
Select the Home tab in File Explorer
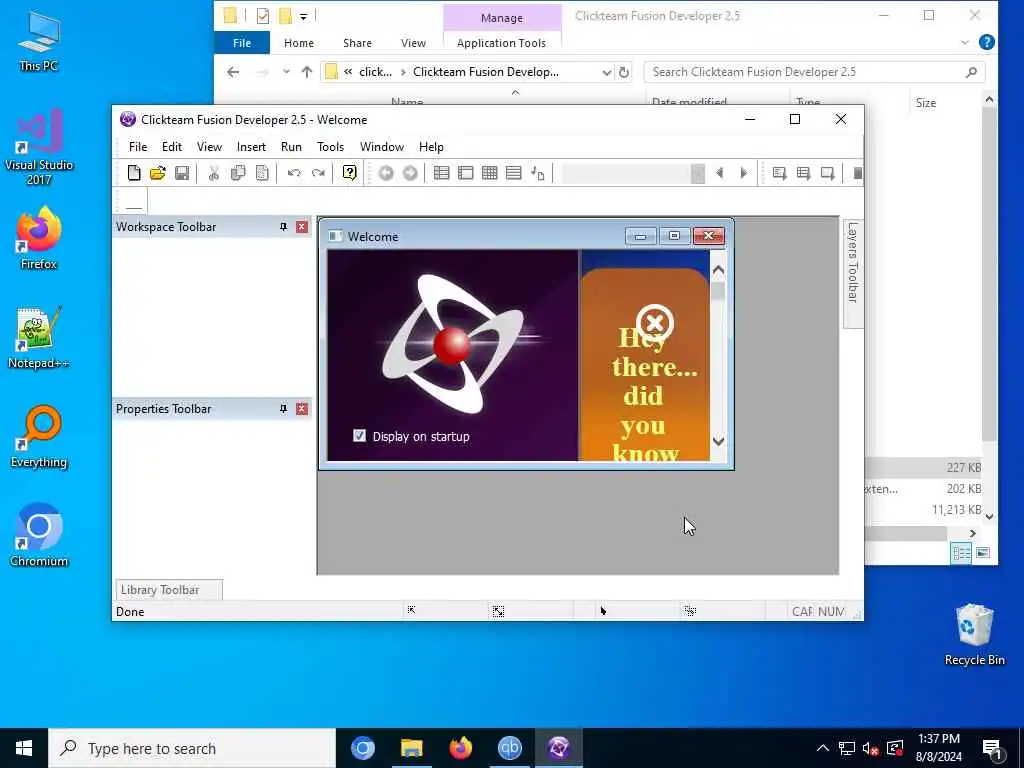(298, 43)
